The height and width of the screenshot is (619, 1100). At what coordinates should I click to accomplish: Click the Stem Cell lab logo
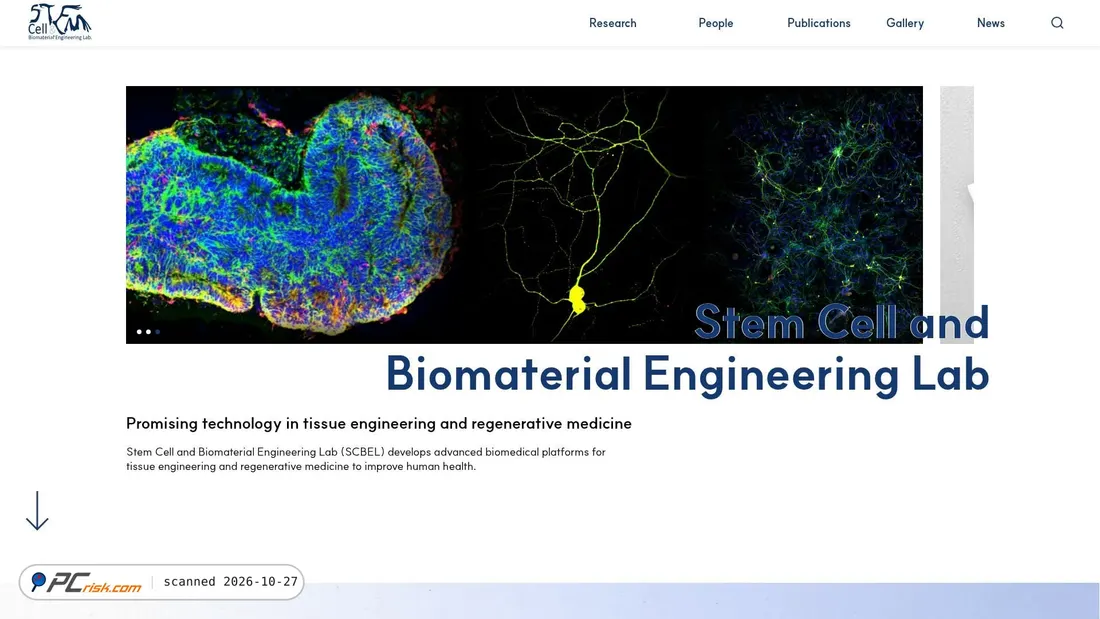point(60,22)
